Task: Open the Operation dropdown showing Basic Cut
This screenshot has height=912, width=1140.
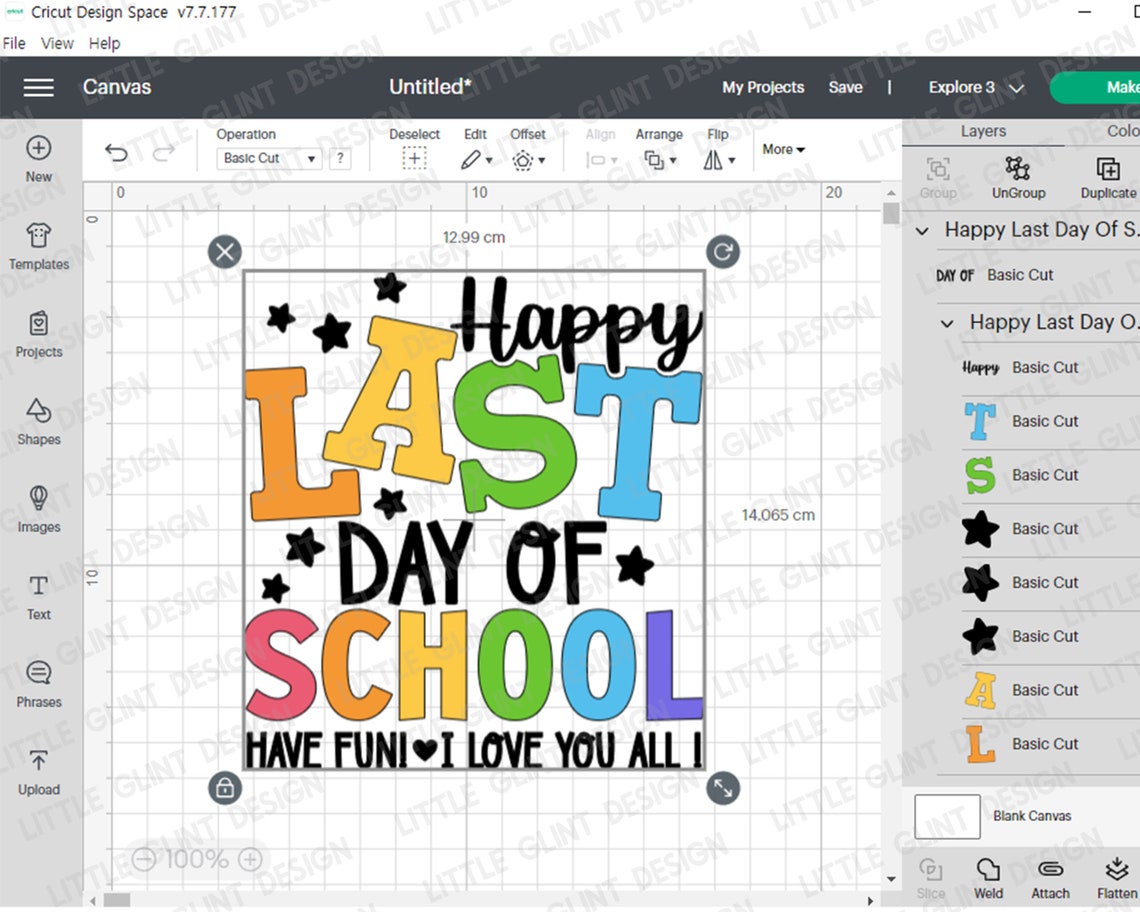Action: click(x=268, y=158)
